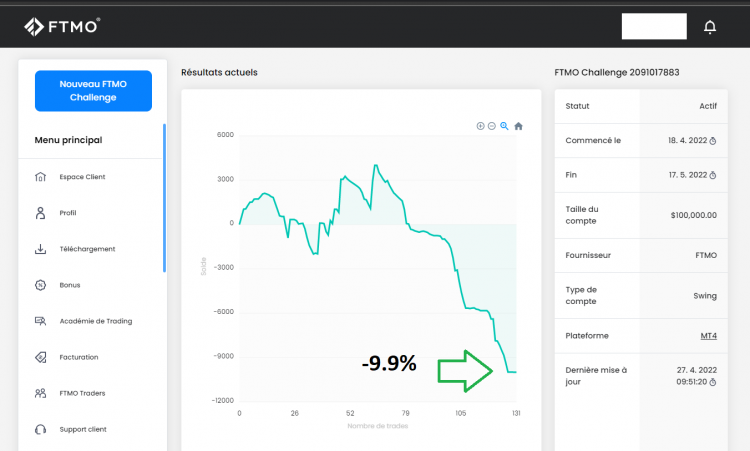
Task: Open the Académie de Trading menu item
Action: (x=96, y=321)
